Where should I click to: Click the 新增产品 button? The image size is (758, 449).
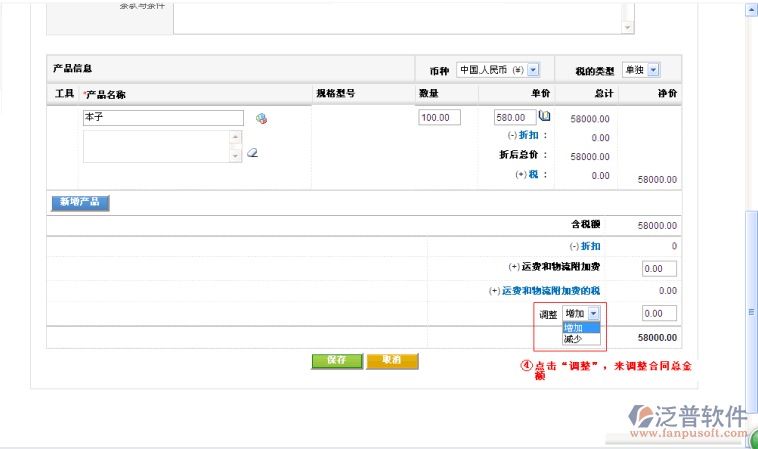pos(79,202)
